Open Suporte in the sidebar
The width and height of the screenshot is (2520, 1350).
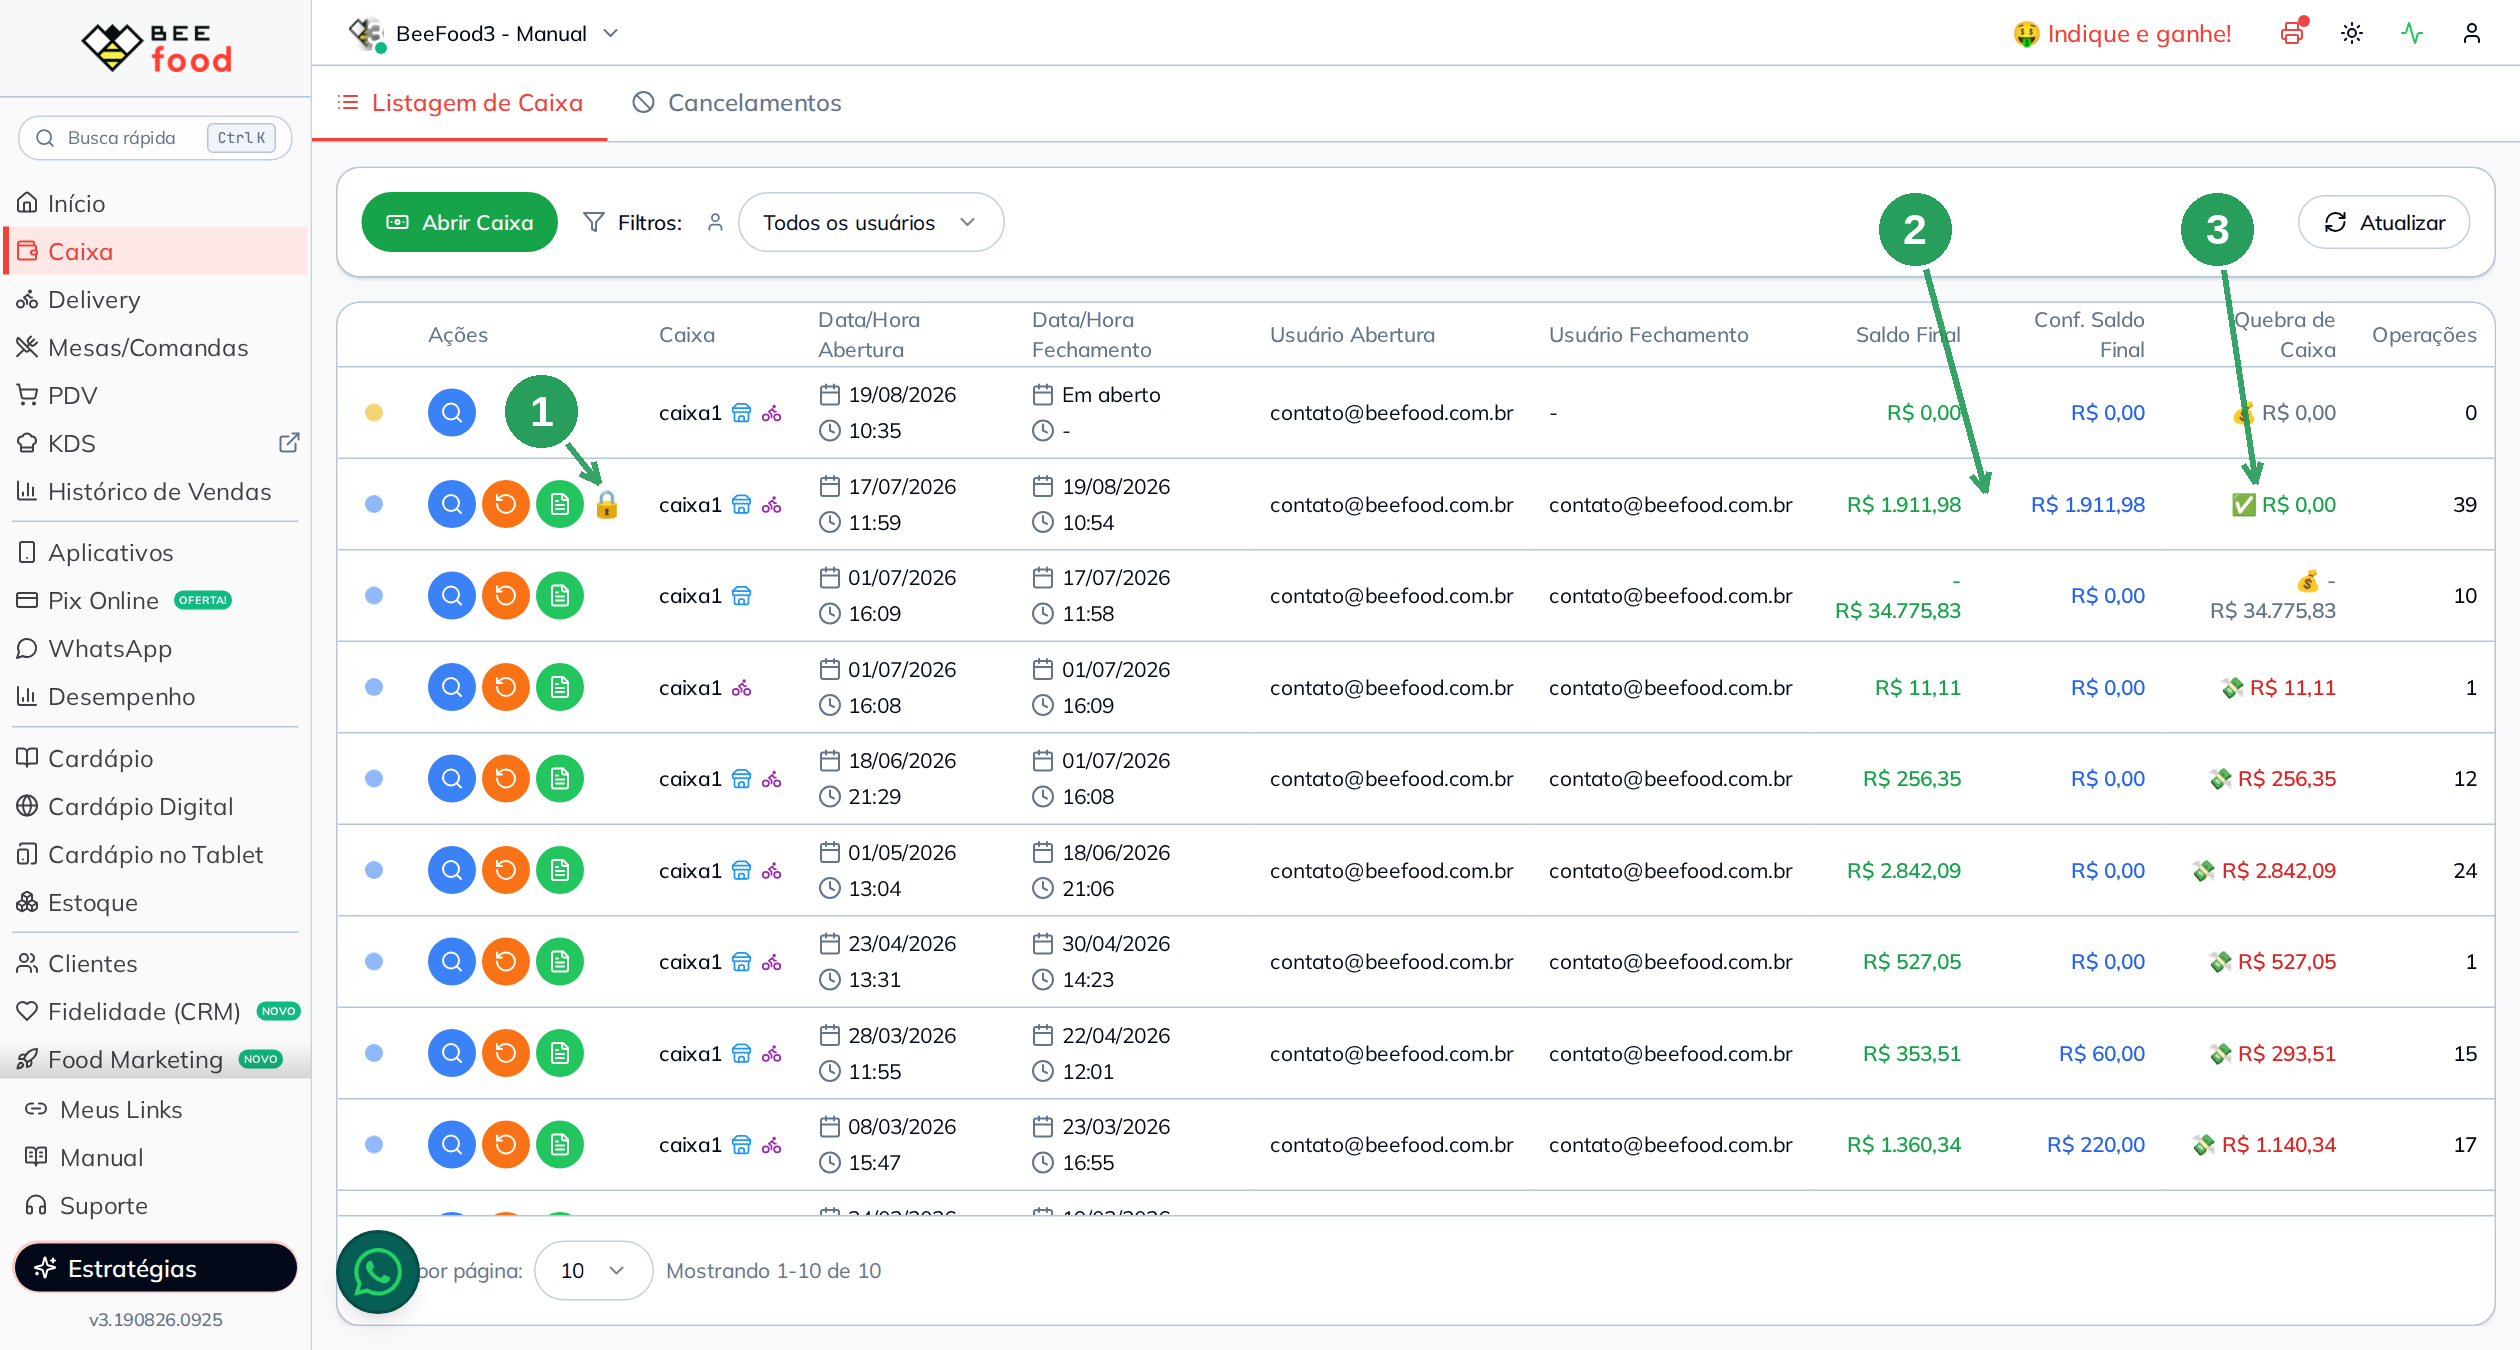pyautogui.click(x=155, y=1205)
